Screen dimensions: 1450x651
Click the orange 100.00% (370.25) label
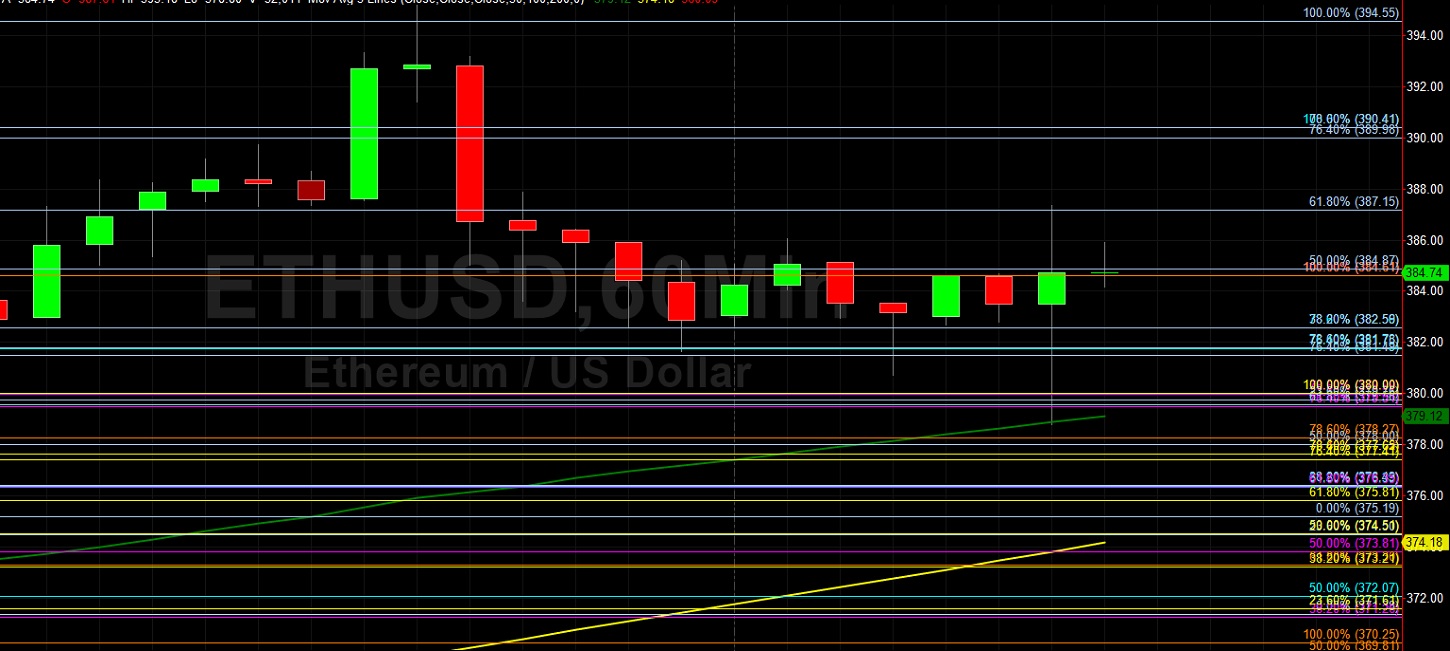click(1349, 635)
